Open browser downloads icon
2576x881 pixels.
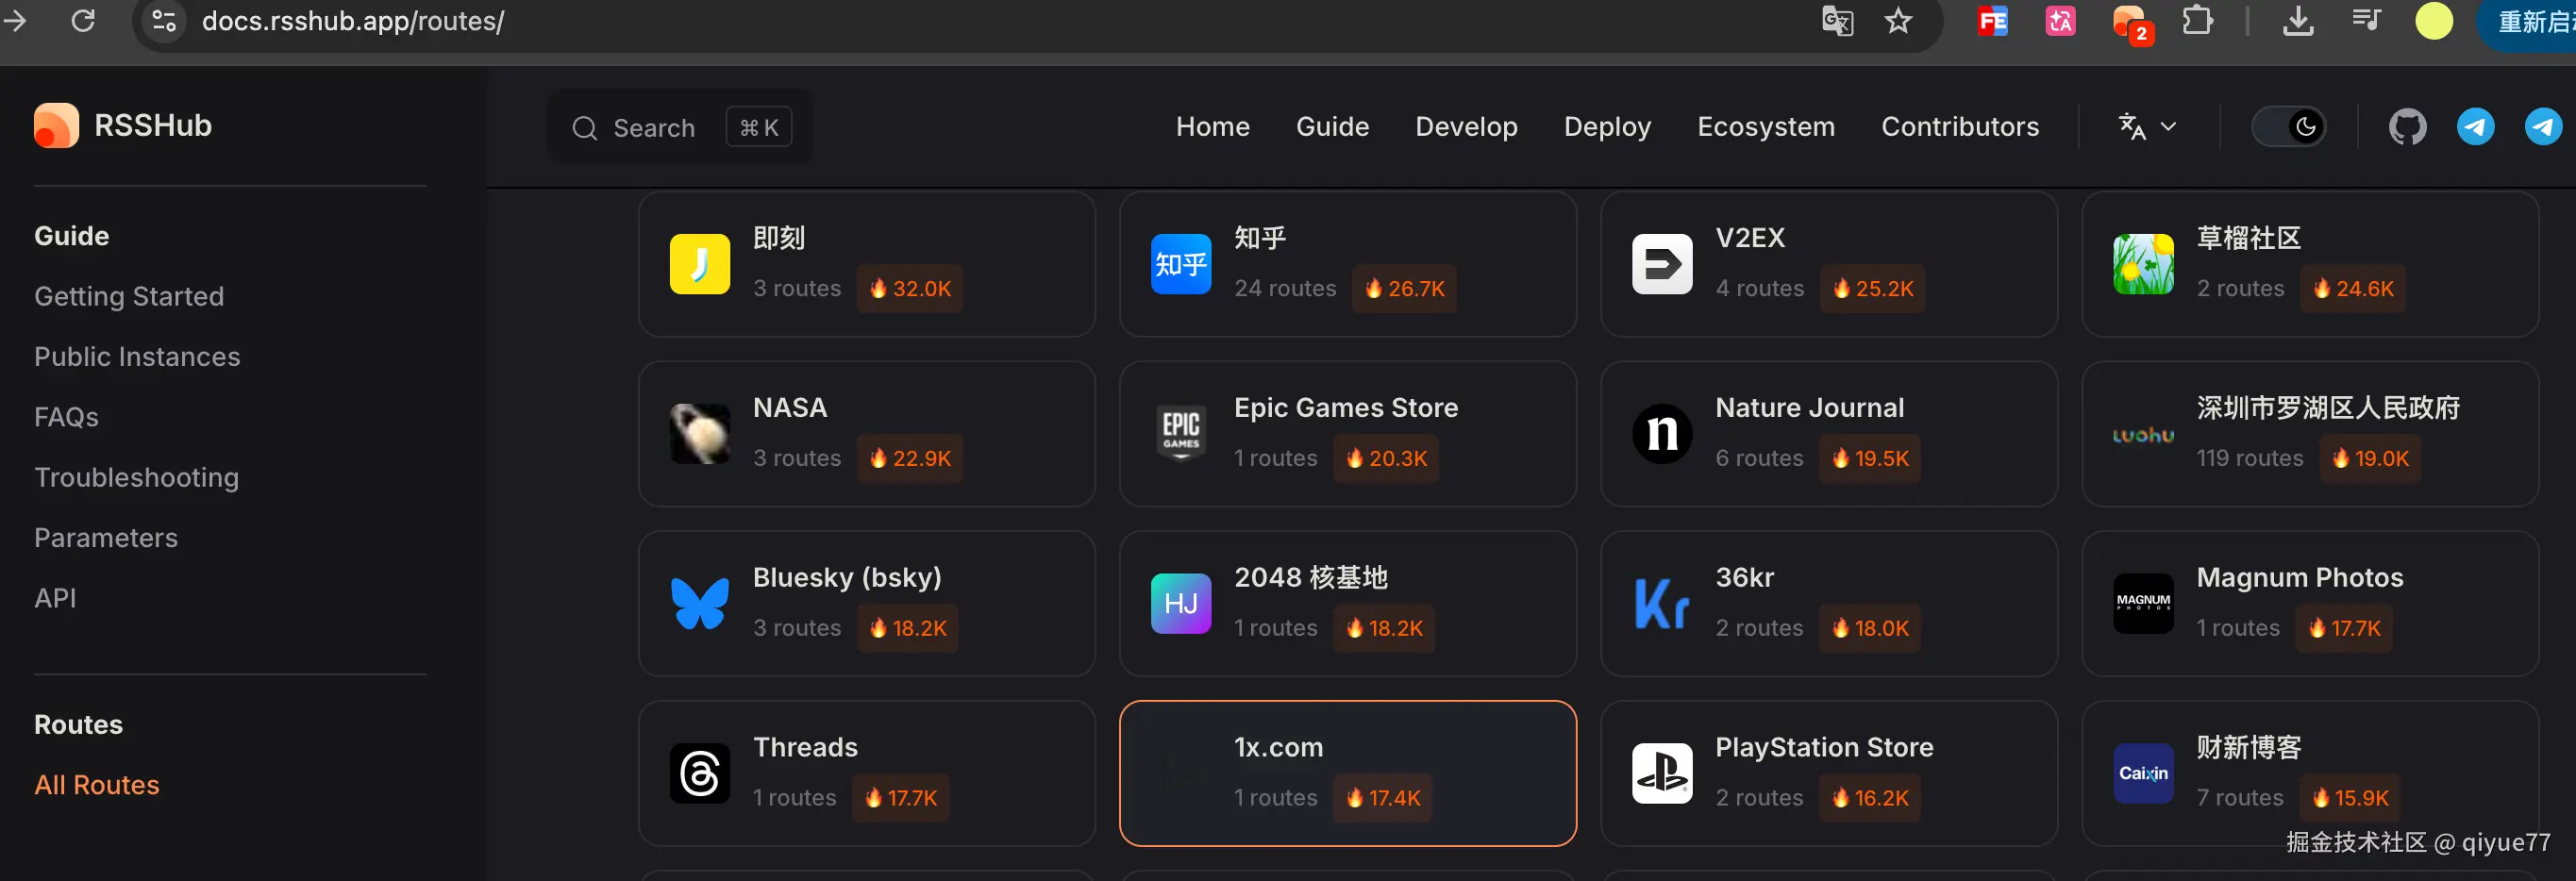(2298, 21)
